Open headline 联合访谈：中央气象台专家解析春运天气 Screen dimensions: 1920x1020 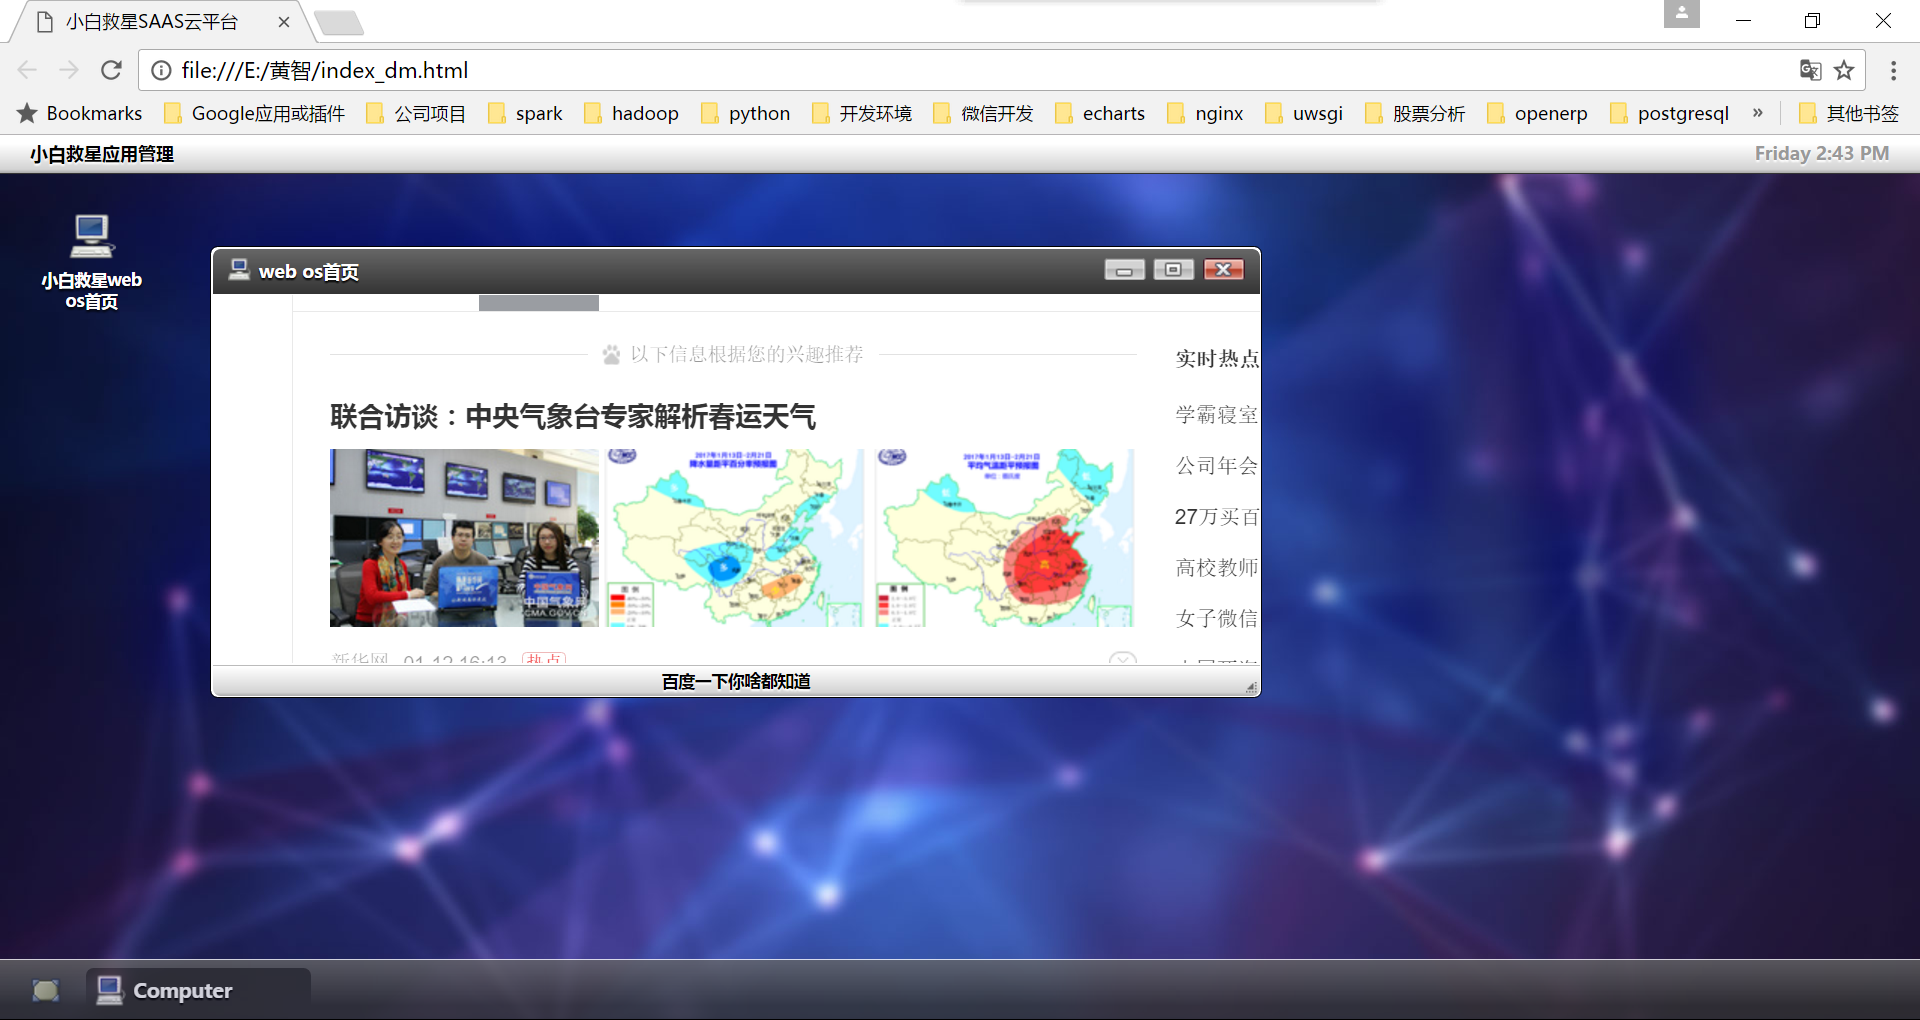(x=573, y=416)
